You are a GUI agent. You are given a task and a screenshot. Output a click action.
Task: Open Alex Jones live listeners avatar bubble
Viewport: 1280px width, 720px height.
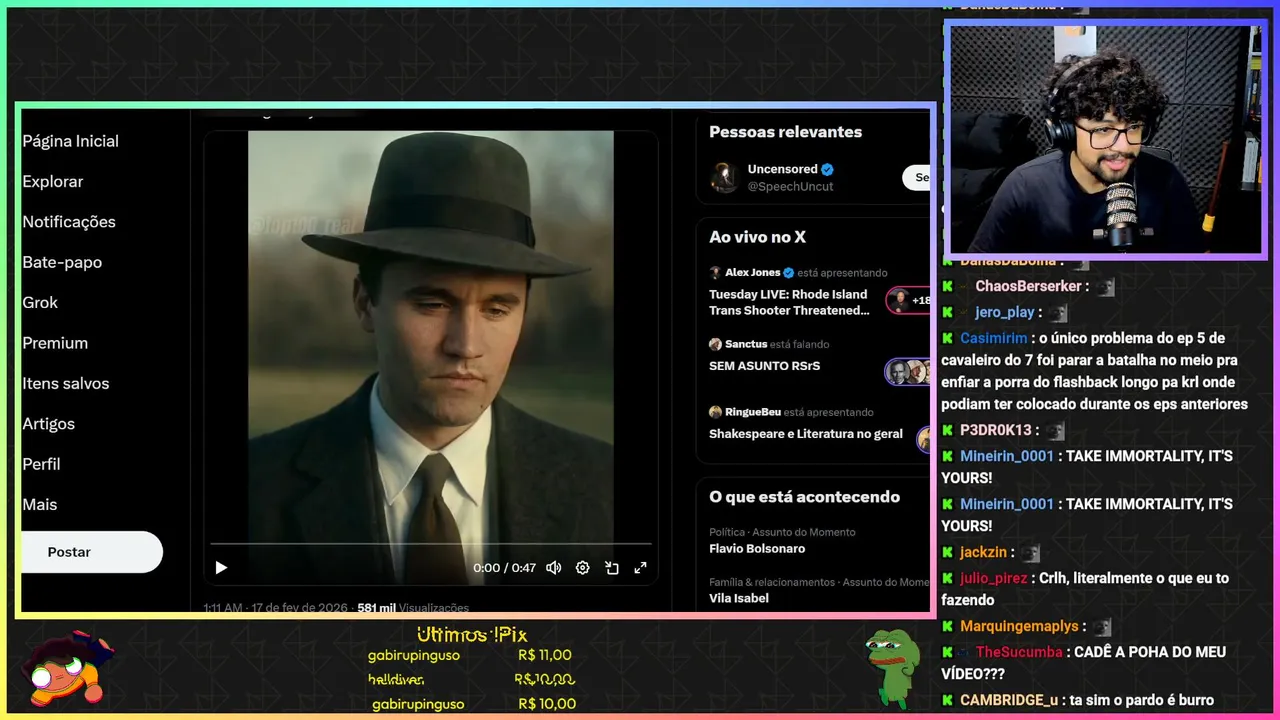pos(908,300)
